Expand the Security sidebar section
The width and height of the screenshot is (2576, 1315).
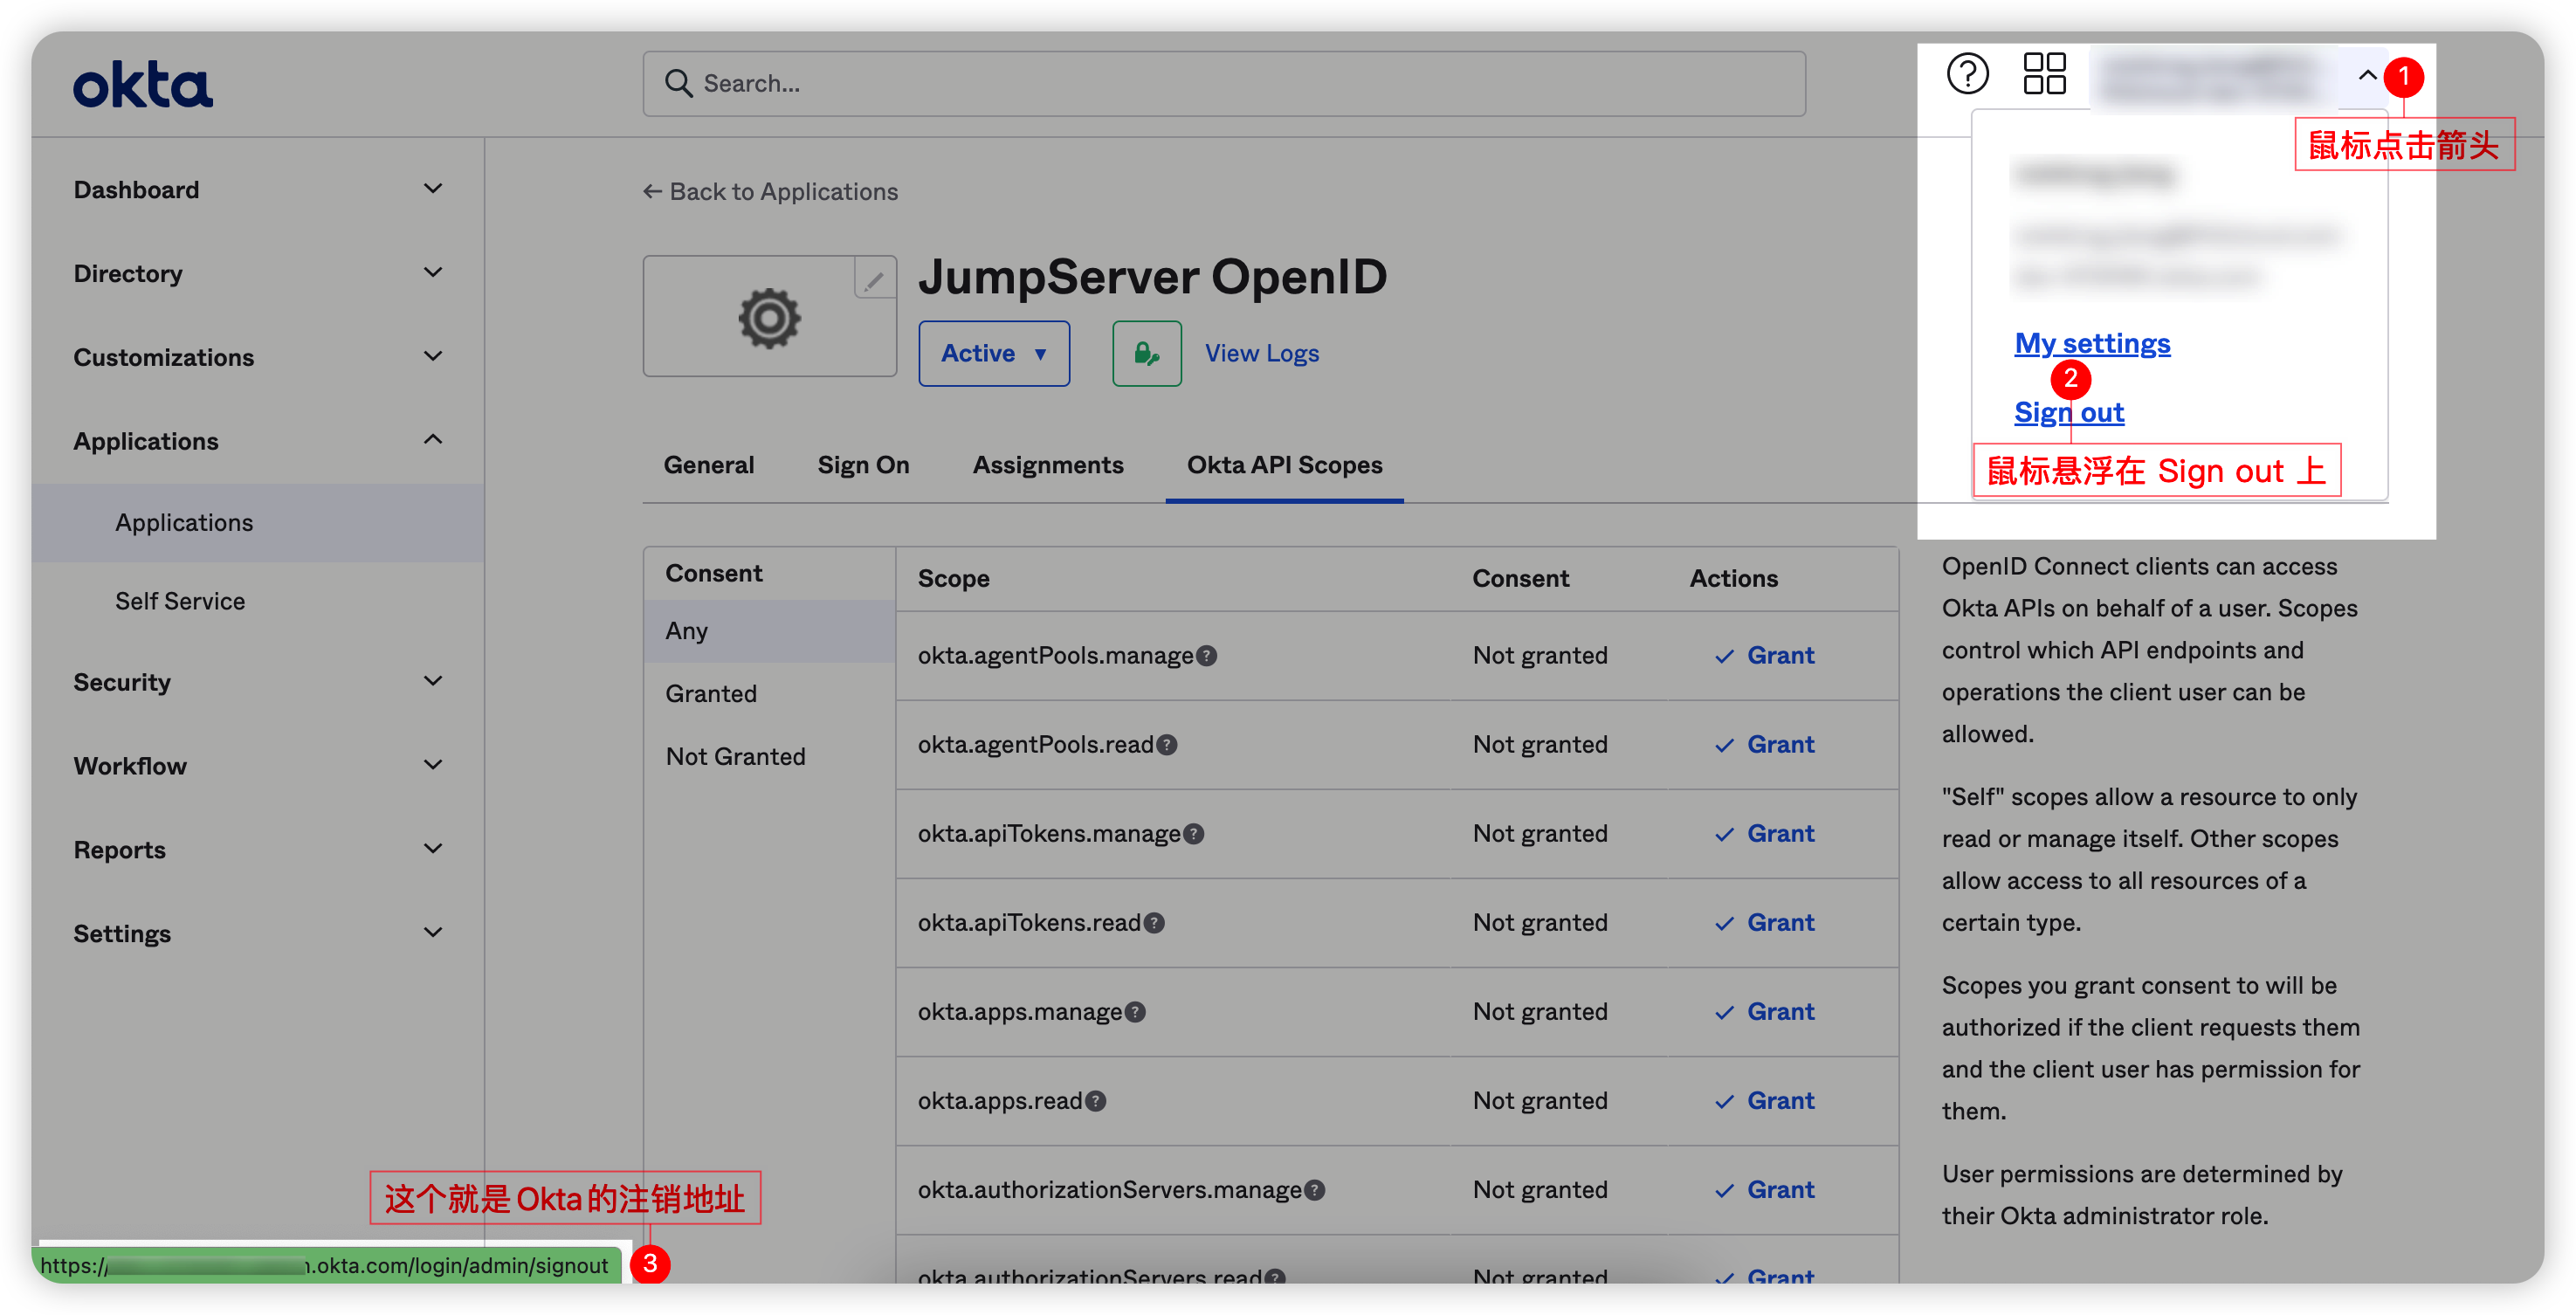(257, 682)
